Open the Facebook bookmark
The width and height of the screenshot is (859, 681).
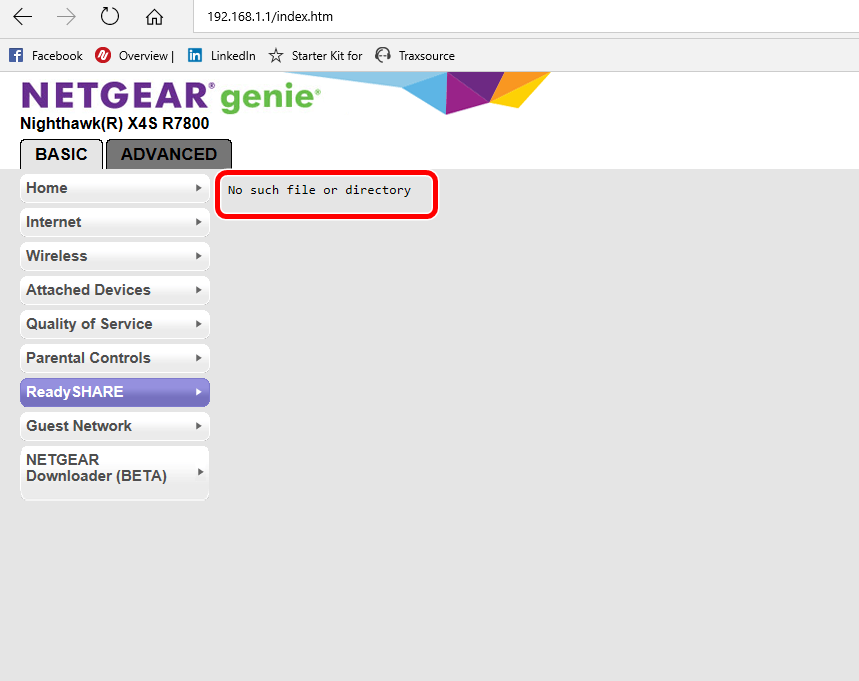[45, 55]
